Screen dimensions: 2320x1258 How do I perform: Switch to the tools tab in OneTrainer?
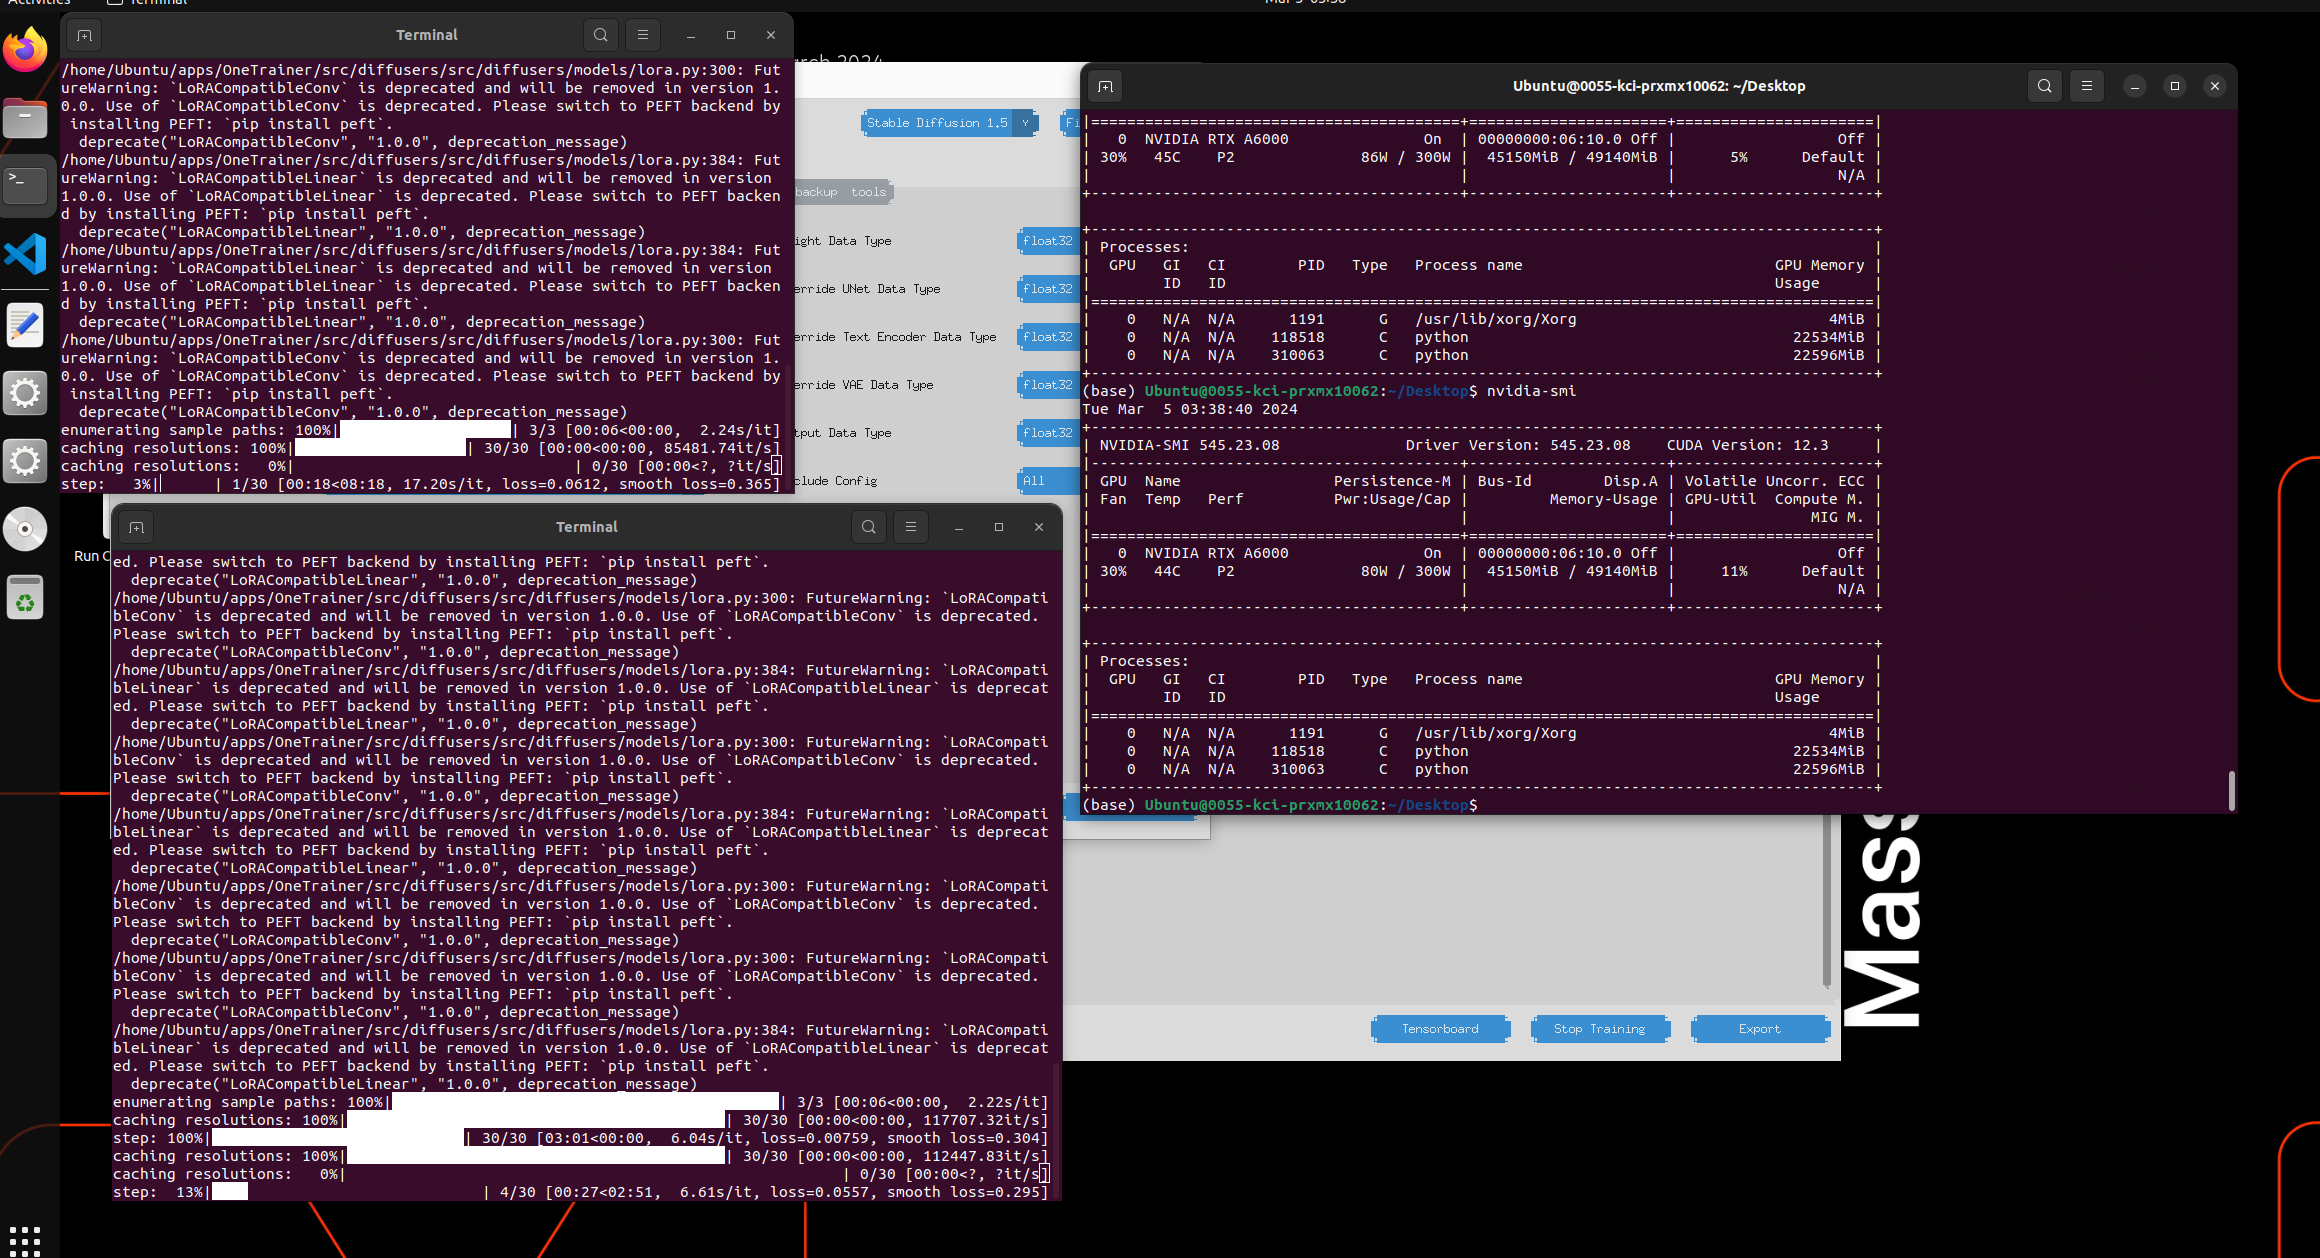pyautogui.click(x=868, y=192)
